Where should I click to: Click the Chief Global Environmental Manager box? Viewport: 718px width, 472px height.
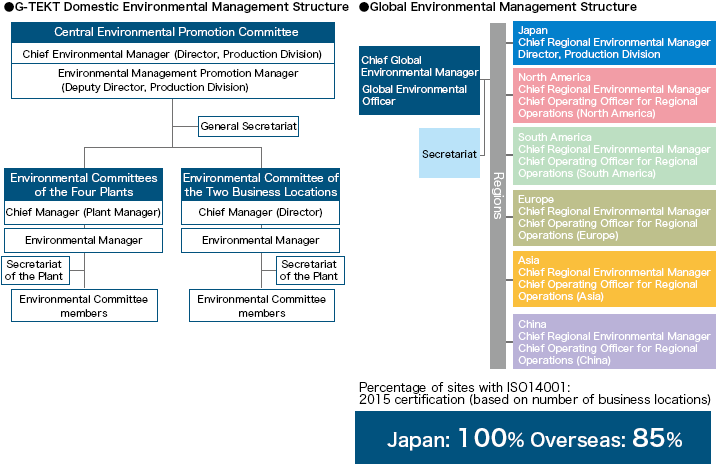tap(419, 81)
